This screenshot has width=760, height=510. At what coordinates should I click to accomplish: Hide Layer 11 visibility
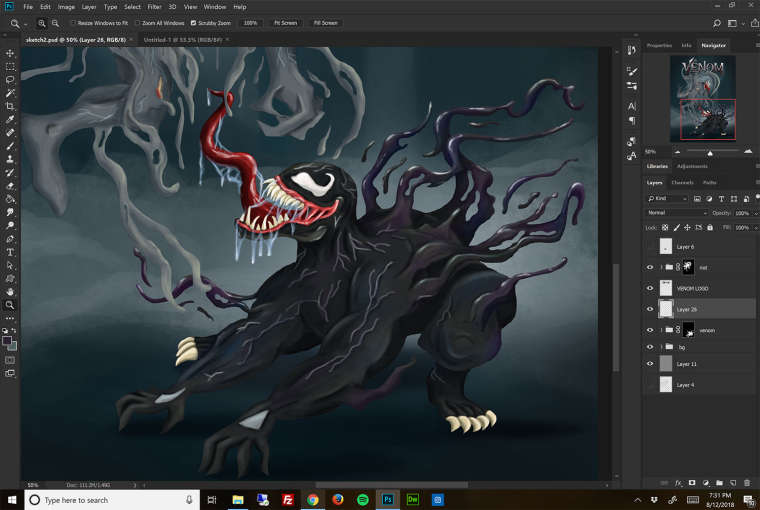pos(650,364)
